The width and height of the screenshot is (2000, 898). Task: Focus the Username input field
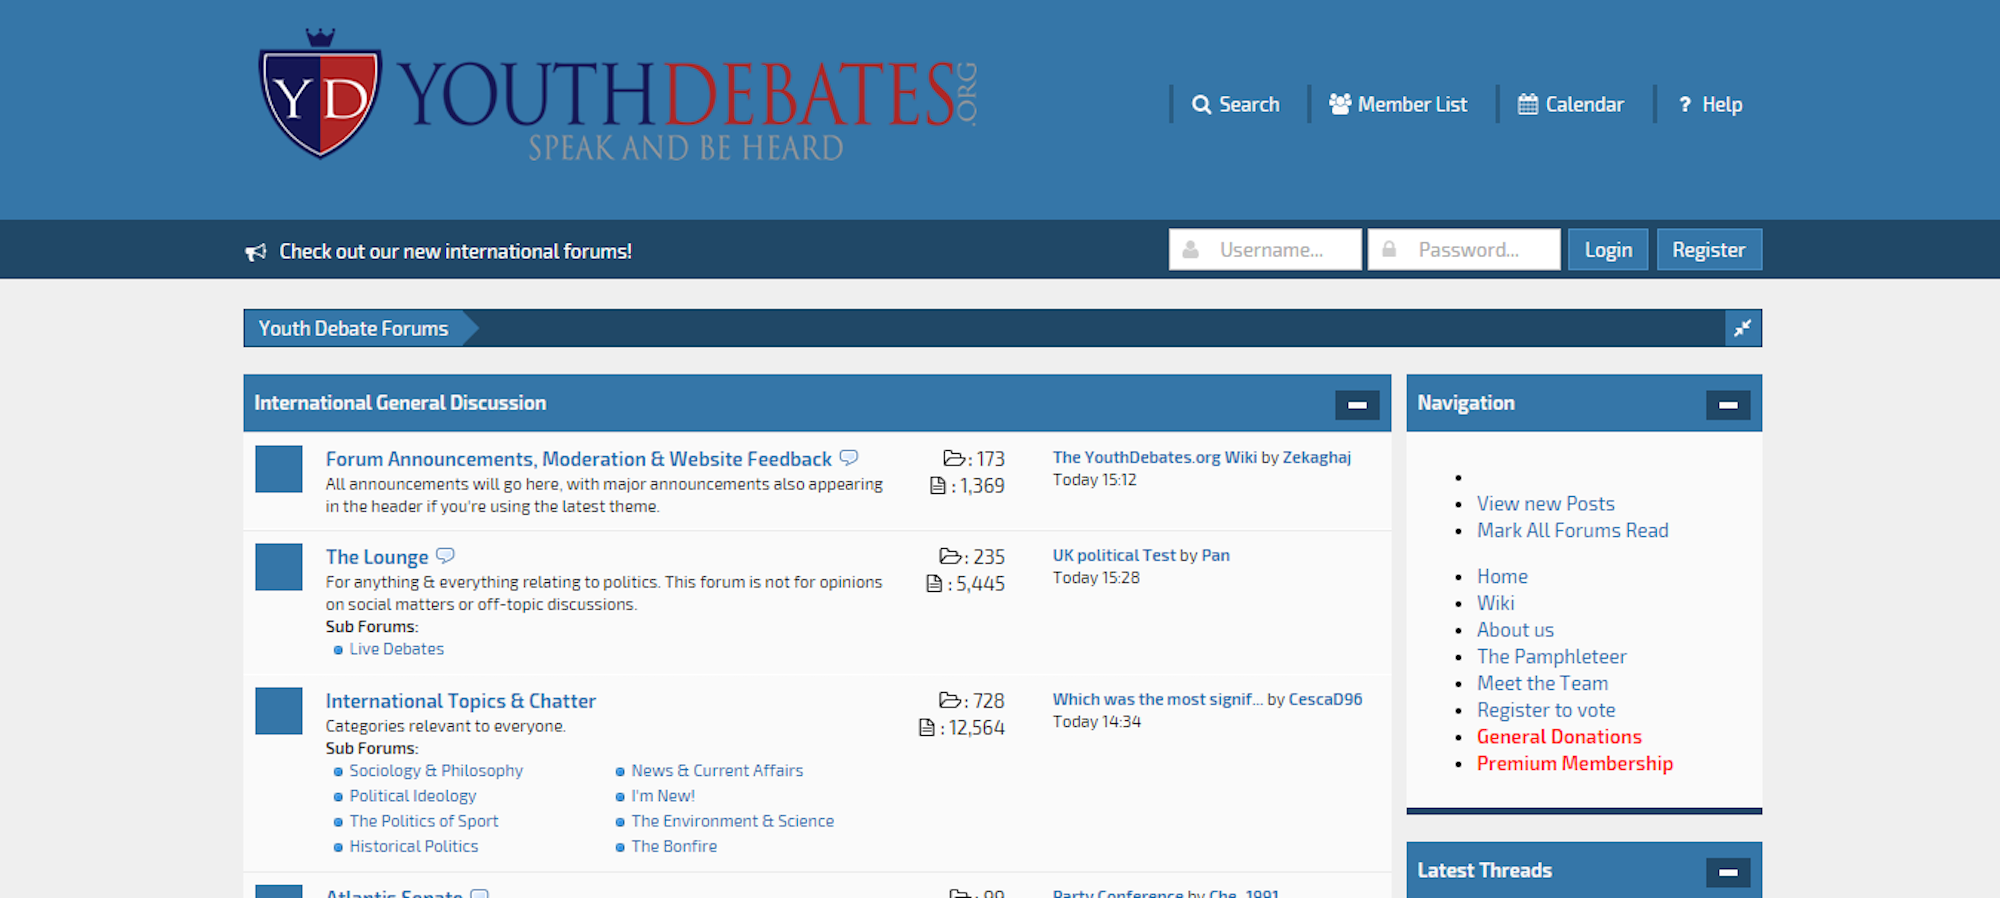1265,250
